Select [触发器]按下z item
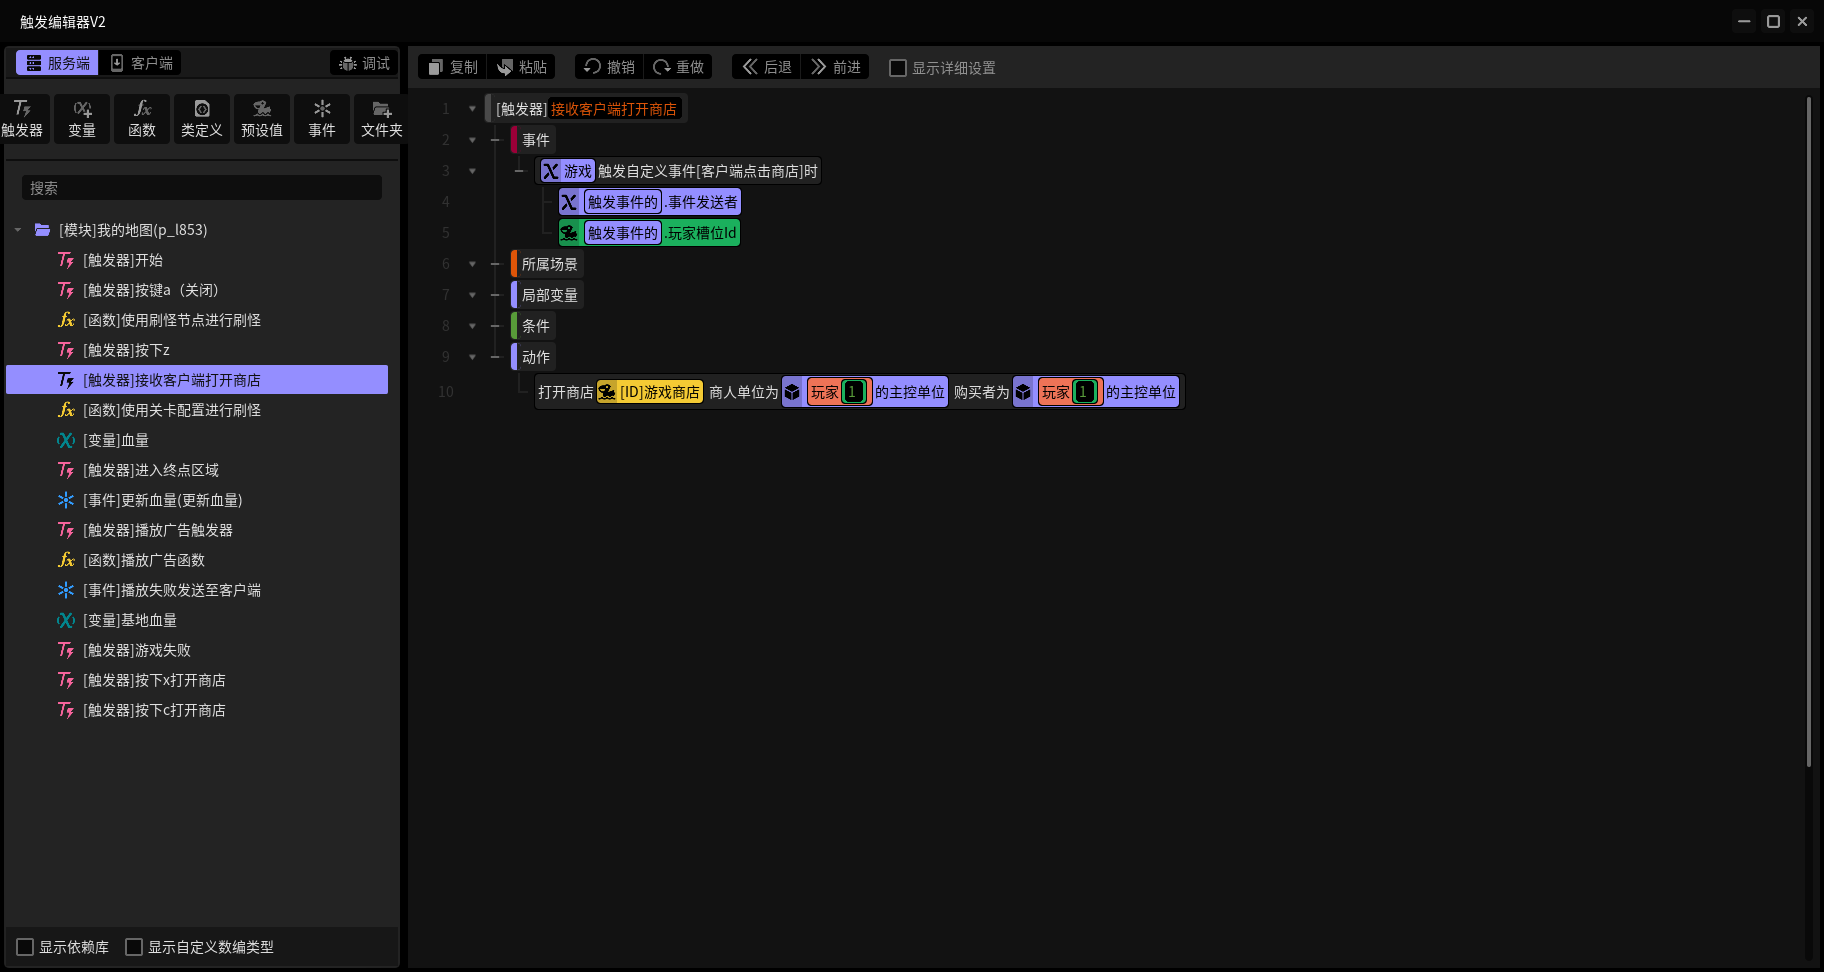Image resolution: width=1824 pixels, height=972 pixels. tap(197, 350)
